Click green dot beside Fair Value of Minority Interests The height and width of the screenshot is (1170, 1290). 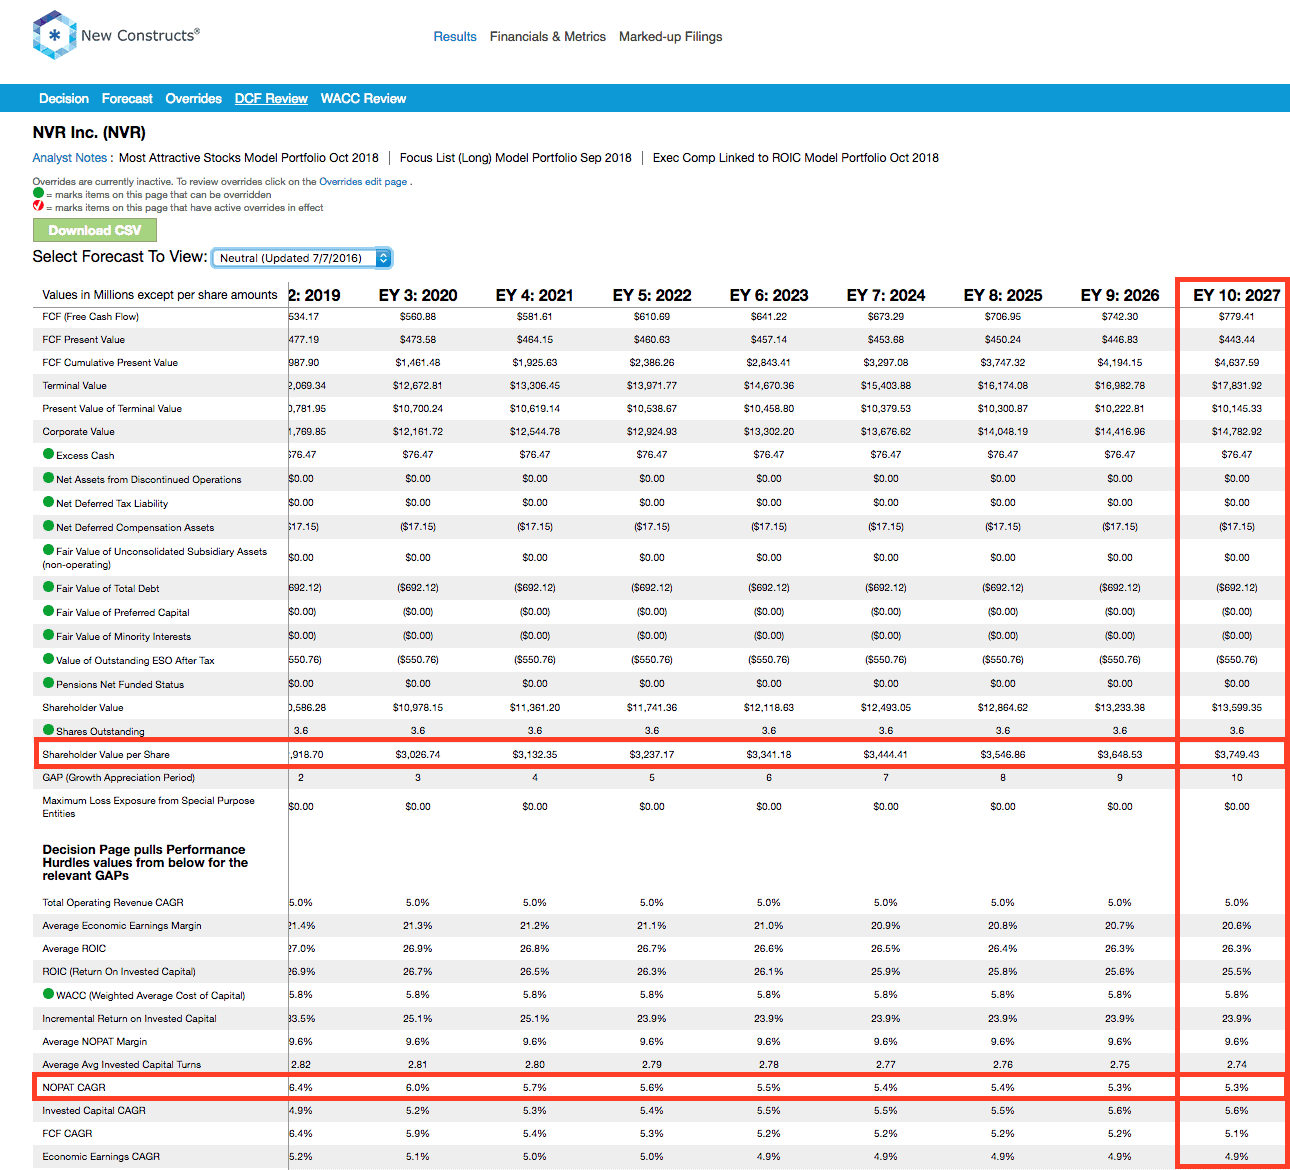click(48, 635)
